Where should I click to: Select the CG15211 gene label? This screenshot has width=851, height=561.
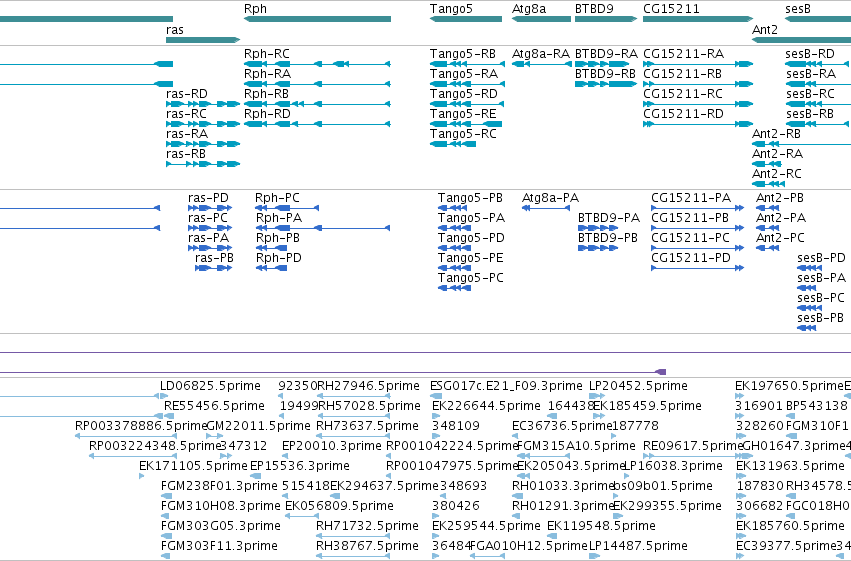[x=671, y=9]
